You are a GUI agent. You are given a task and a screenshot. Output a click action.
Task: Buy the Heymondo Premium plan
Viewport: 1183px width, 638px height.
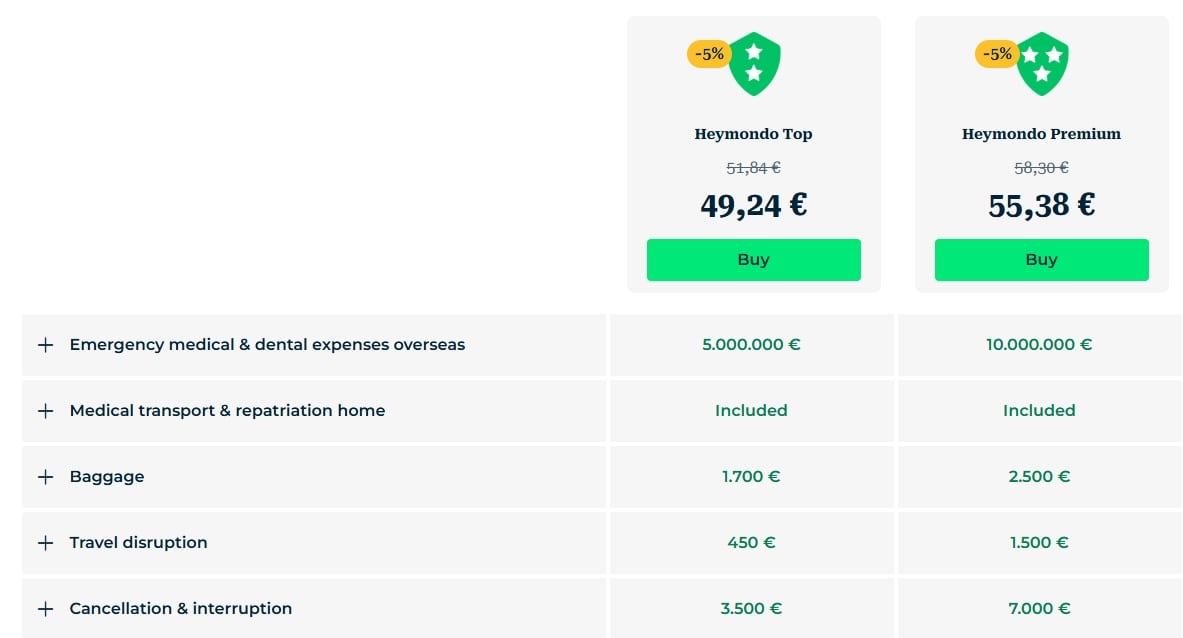(x=1042, y=259)
